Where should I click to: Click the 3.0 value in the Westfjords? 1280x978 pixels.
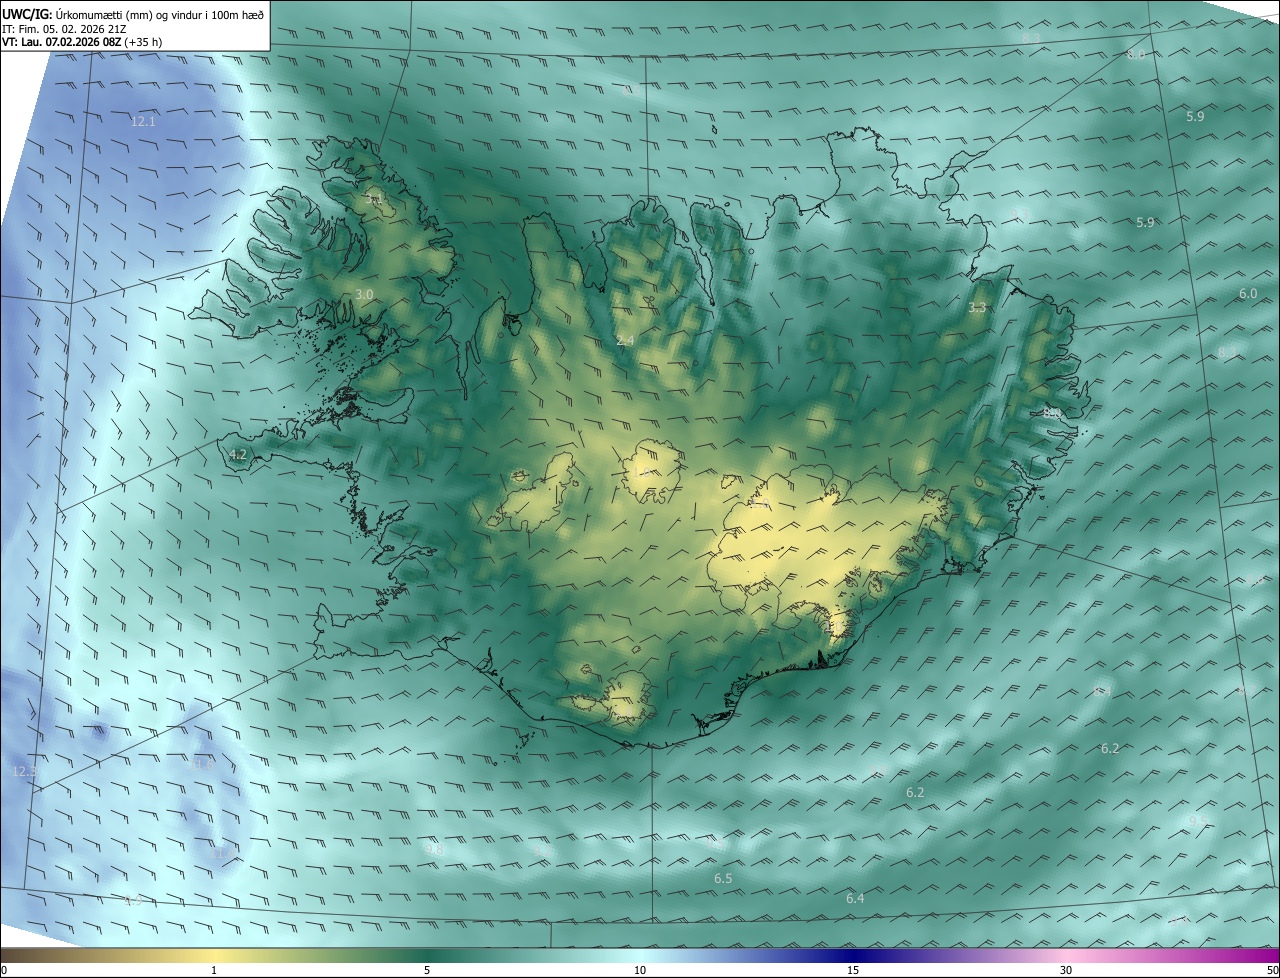(364, 295)
